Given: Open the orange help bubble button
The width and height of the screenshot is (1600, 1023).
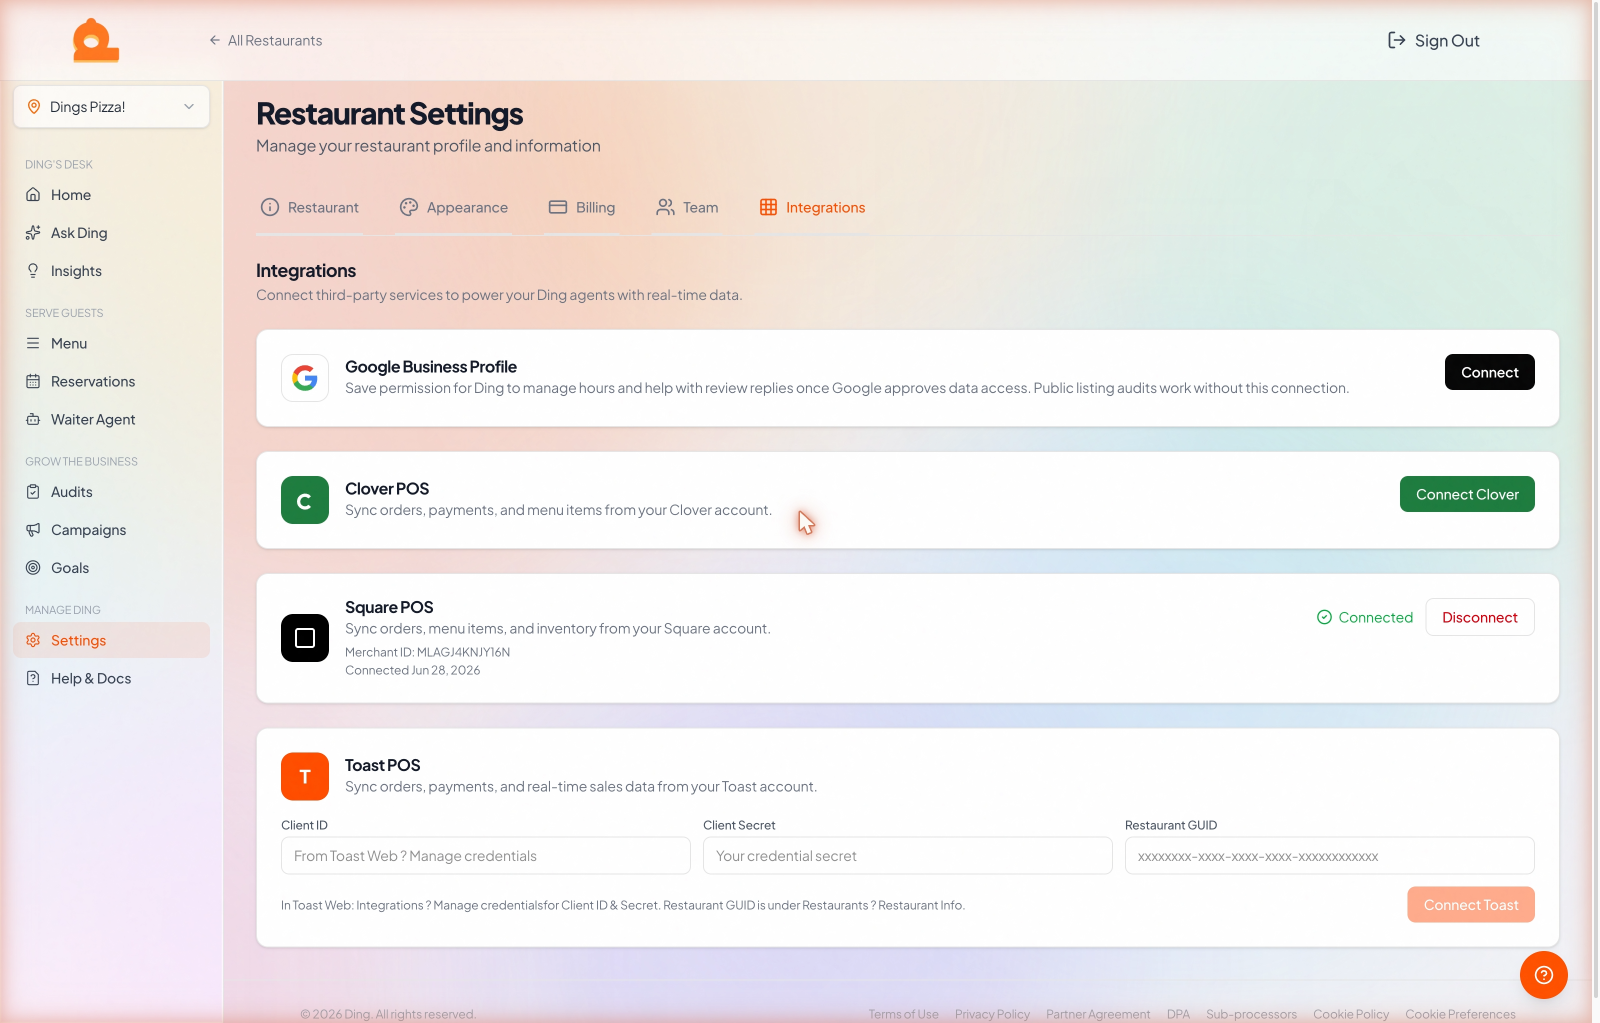Looking at the screenshot, I should (x=1544, y=975).
